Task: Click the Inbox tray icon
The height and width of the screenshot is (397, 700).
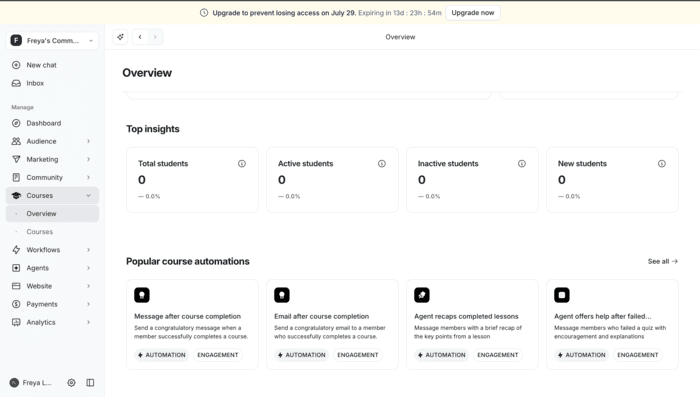Action: [16, 83]
